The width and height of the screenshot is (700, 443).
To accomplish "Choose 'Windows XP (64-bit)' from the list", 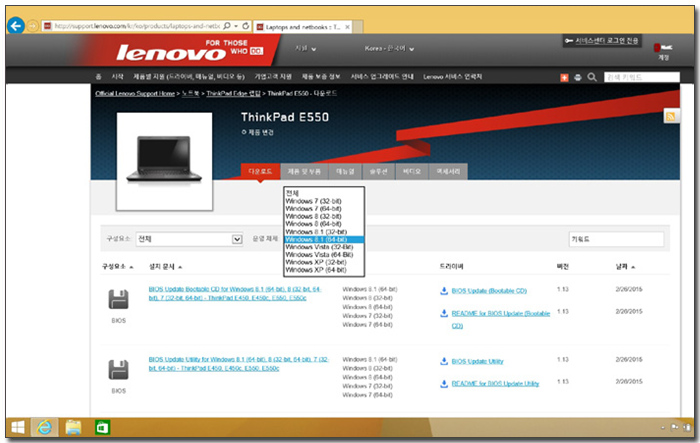I will pyautogui.click(x=324, y=270).
